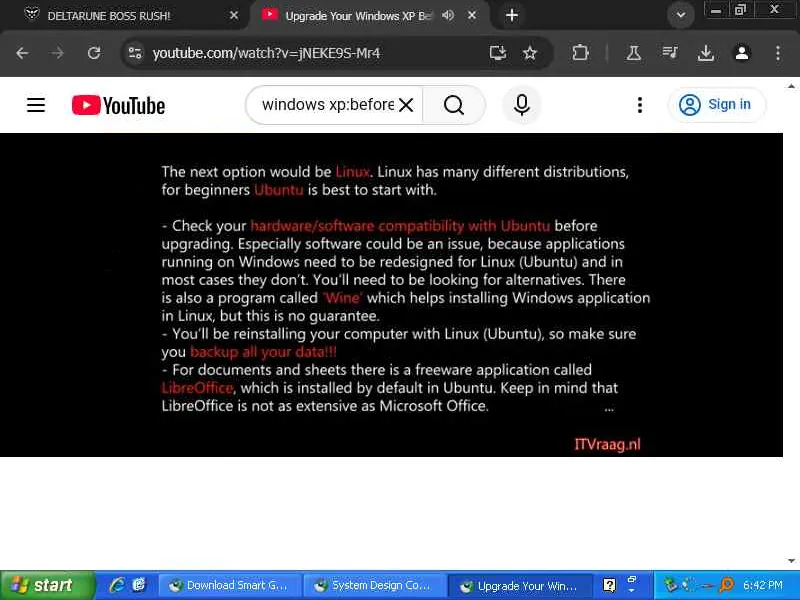
Task: Expand the tab search dropdown
Action: [x=680, y=15]
